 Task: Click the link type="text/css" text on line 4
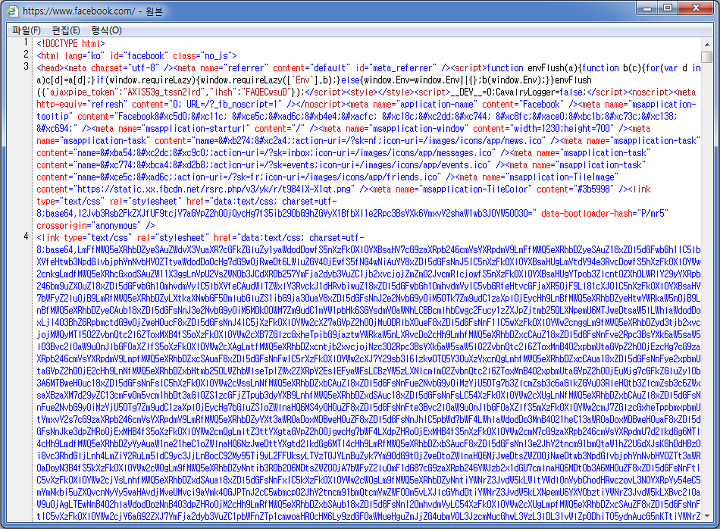[84, 238]
